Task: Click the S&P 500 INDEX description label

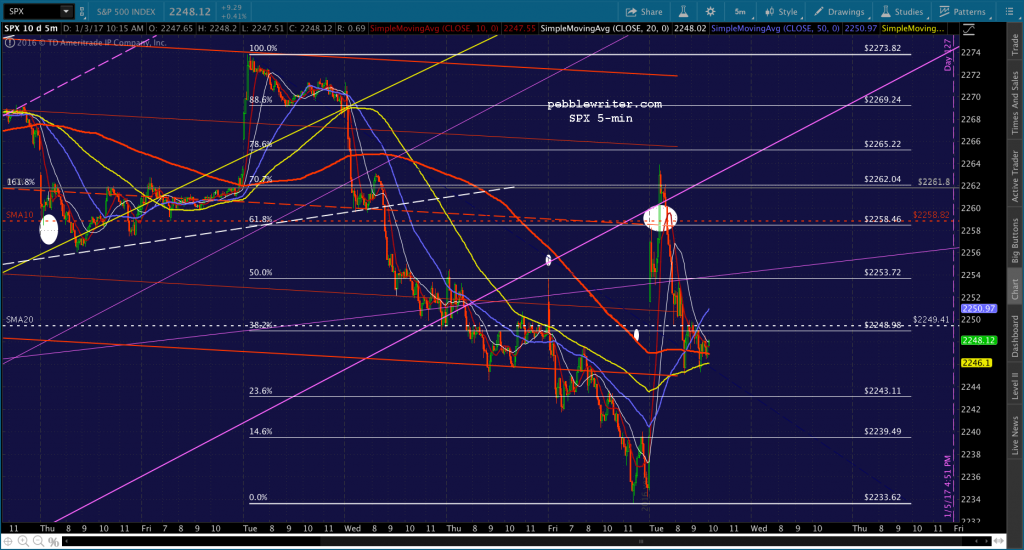Action: [126, 12]
